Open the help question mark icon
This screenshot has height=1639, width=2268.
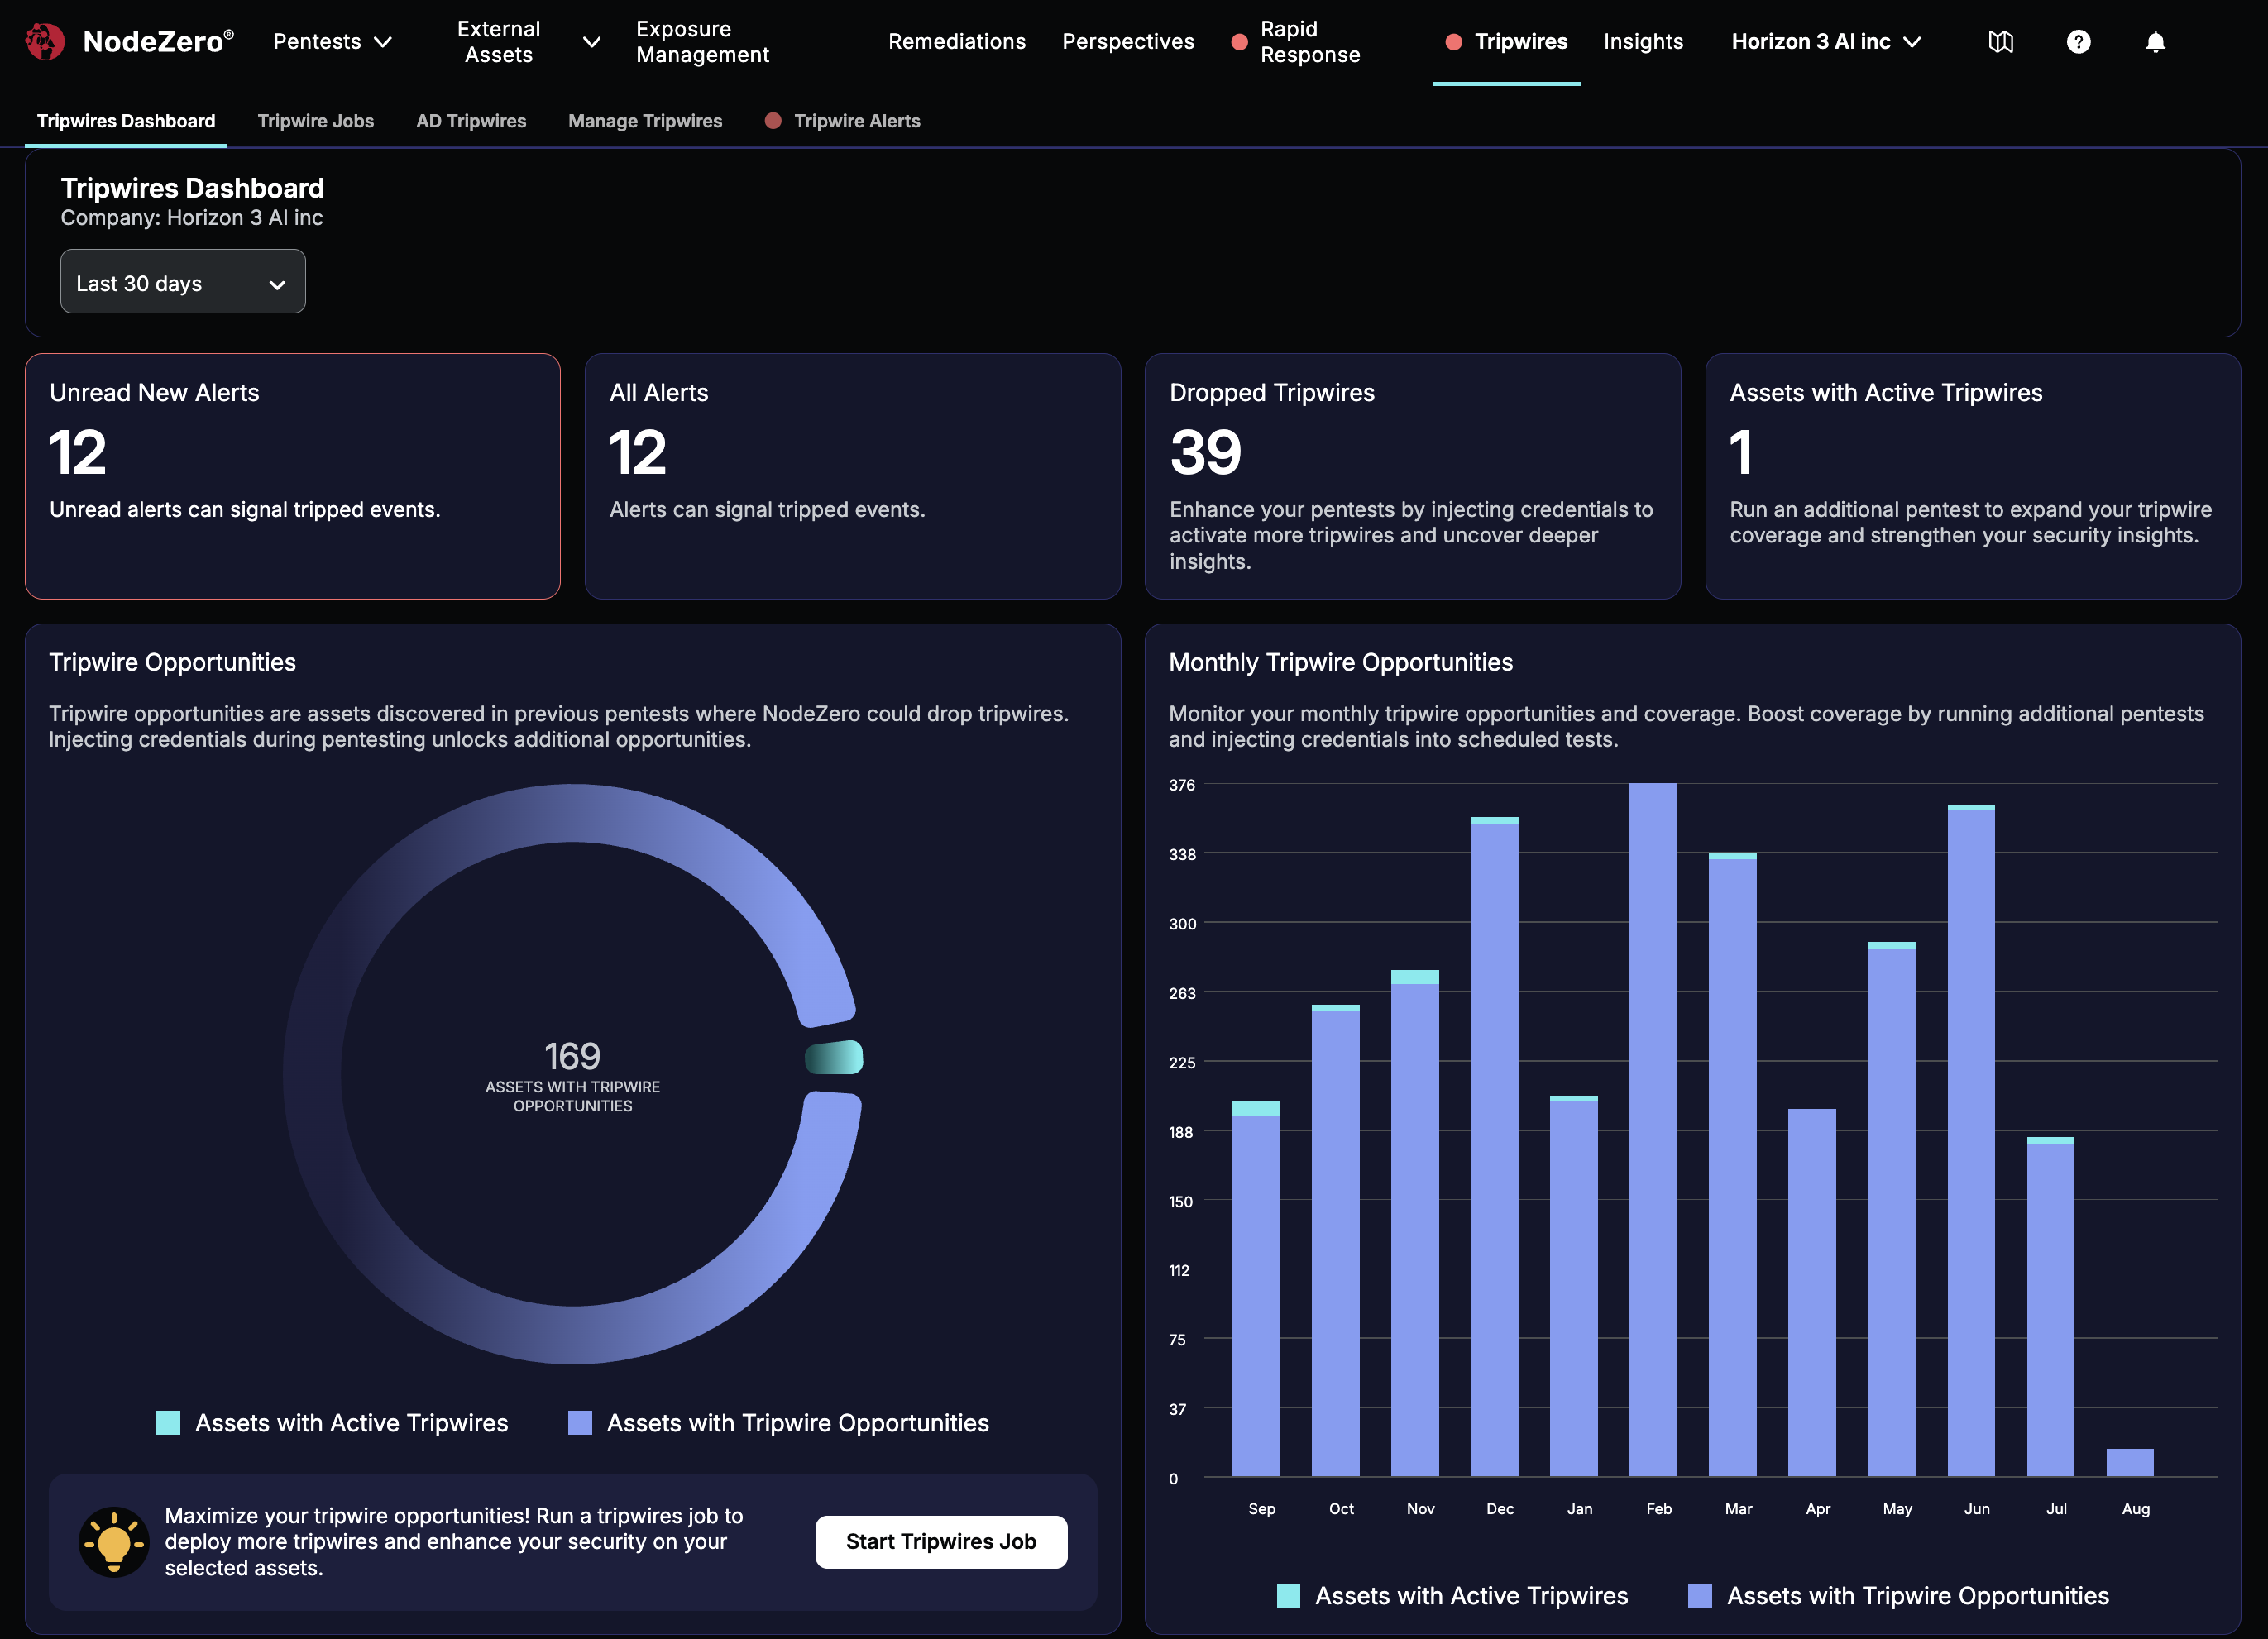click(2078, 41)
